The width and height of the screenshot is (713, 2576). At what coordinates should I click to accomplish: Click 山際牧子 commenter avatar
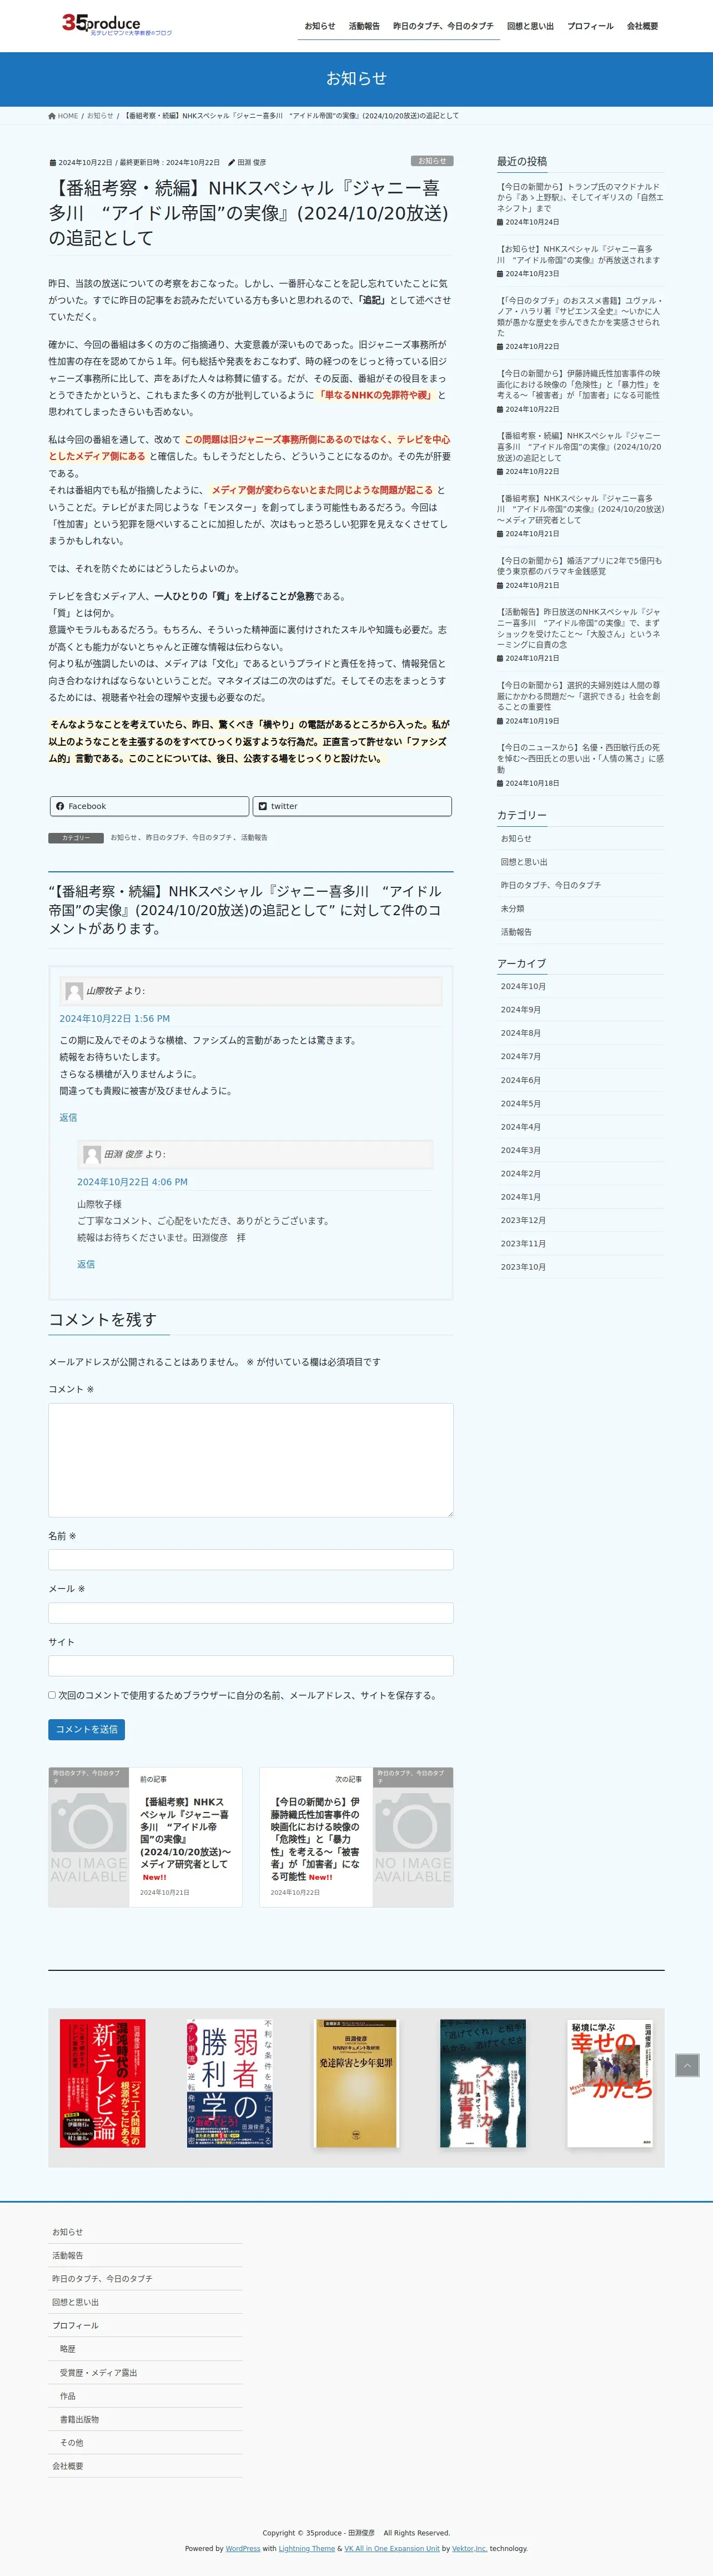click(74, 991)
